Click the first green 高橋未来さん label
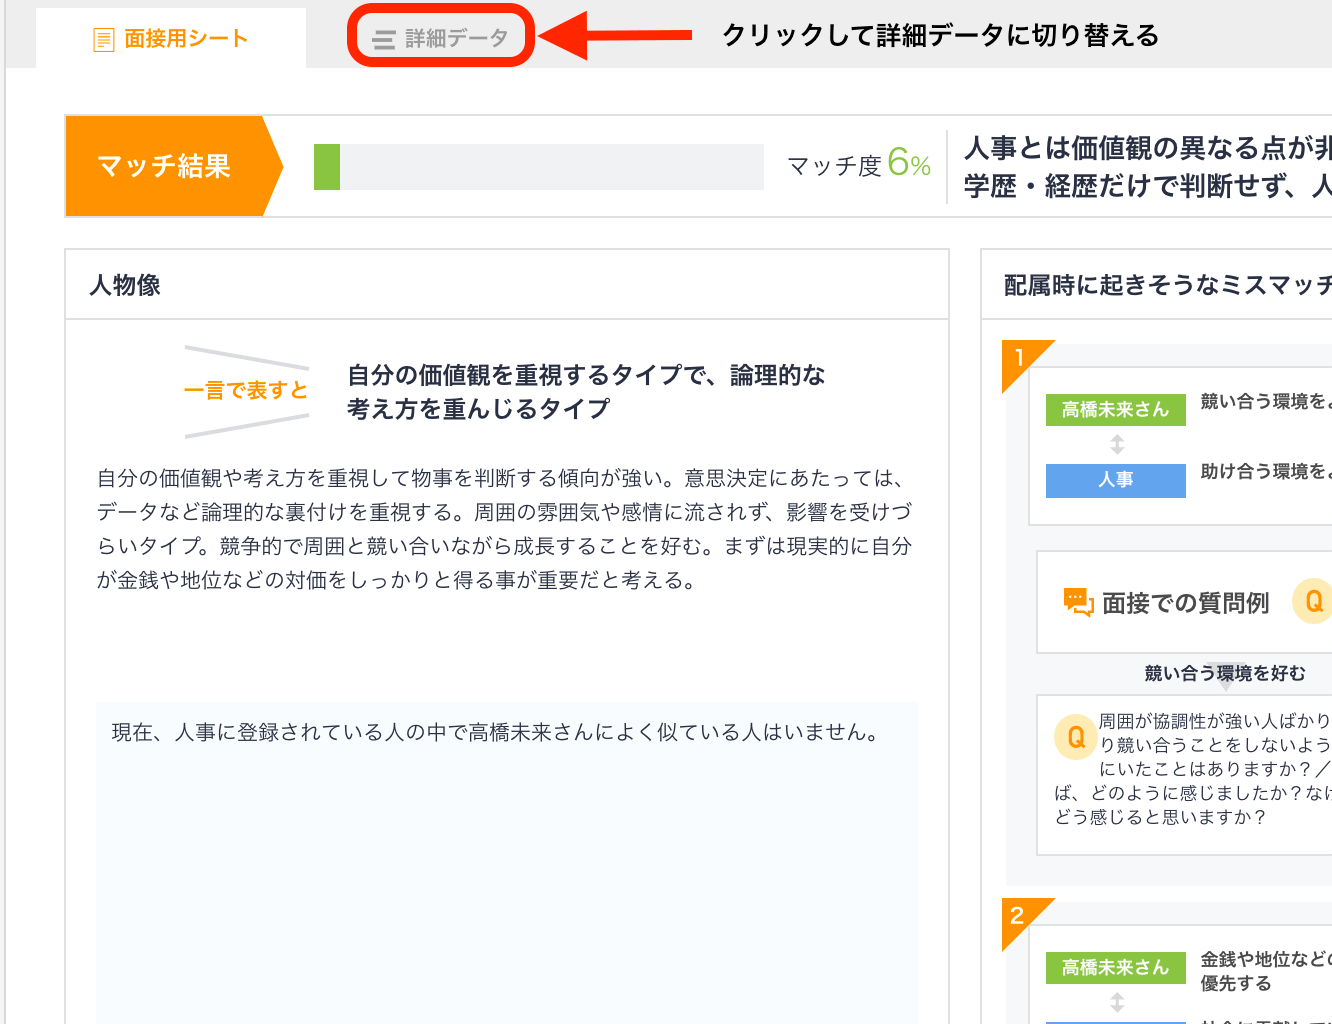1332x1024 pixels. tap(1116, 410)
